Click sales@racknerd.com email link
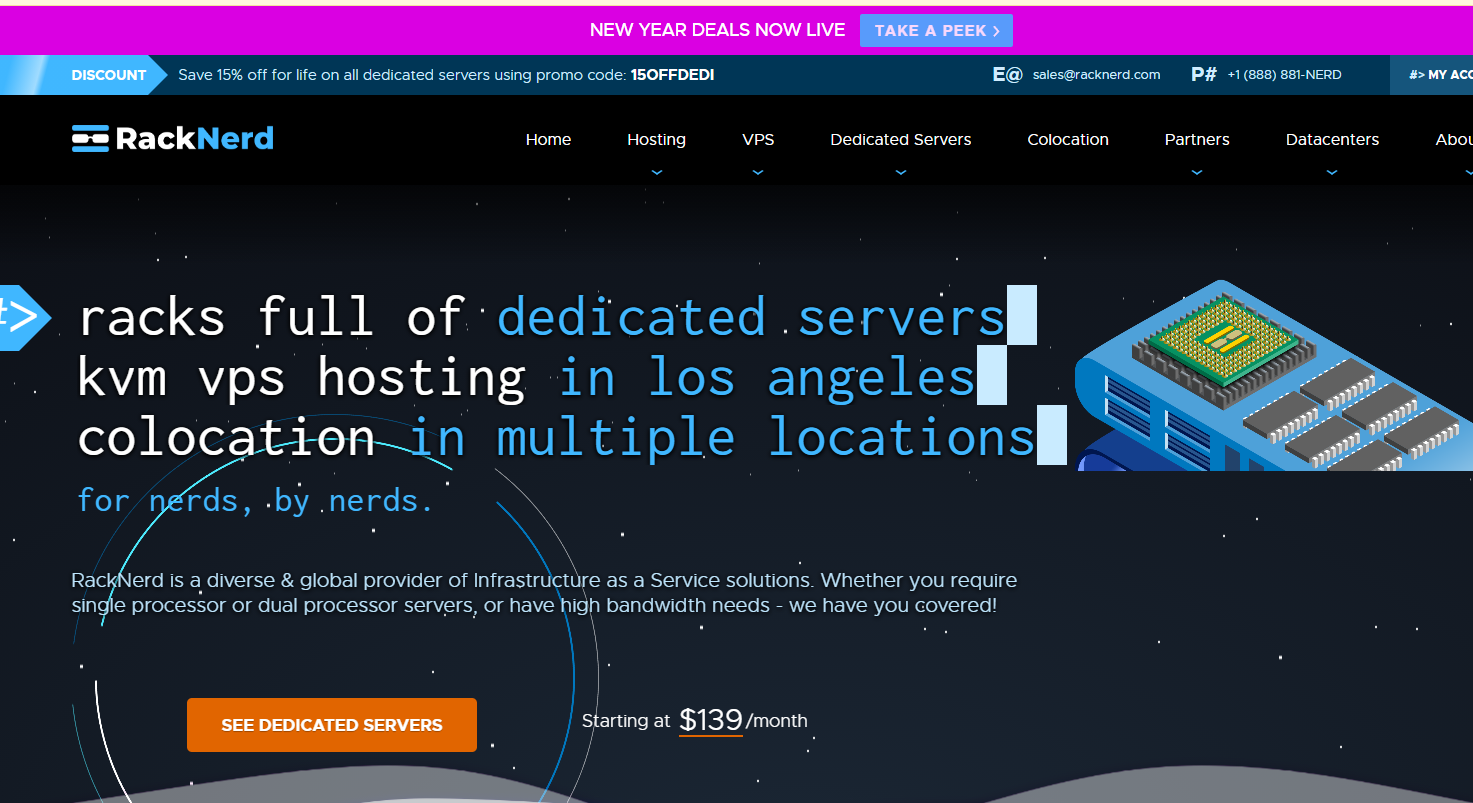The height and width of the screenshot is (803, 1473). 1096,75
